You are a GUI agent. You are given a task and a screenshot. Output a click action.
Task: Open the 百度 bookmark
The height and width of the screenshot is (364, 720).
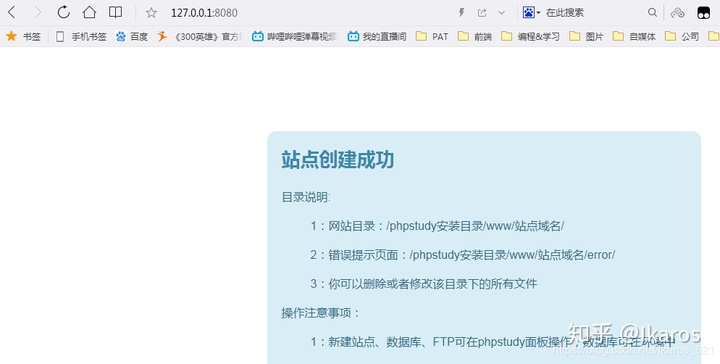[x=132, y=36]
